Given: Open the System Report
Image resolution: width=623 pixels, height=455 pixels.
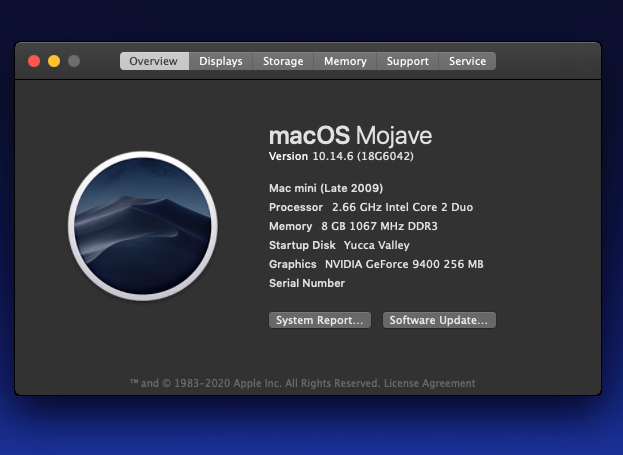Looking at the screenshot, I should [x=320, y=320].
